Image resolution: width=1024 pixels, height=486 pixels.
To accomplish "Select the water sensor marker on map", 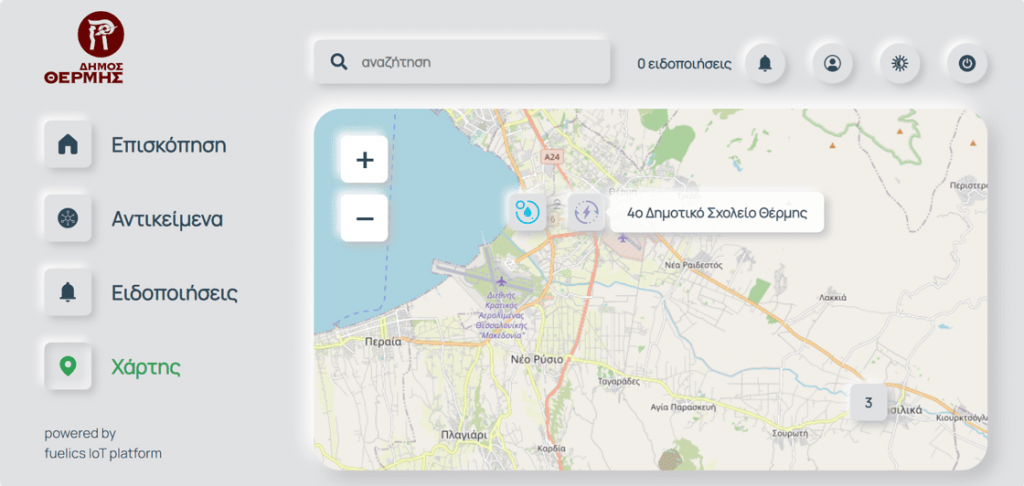I will click(526, 212).
